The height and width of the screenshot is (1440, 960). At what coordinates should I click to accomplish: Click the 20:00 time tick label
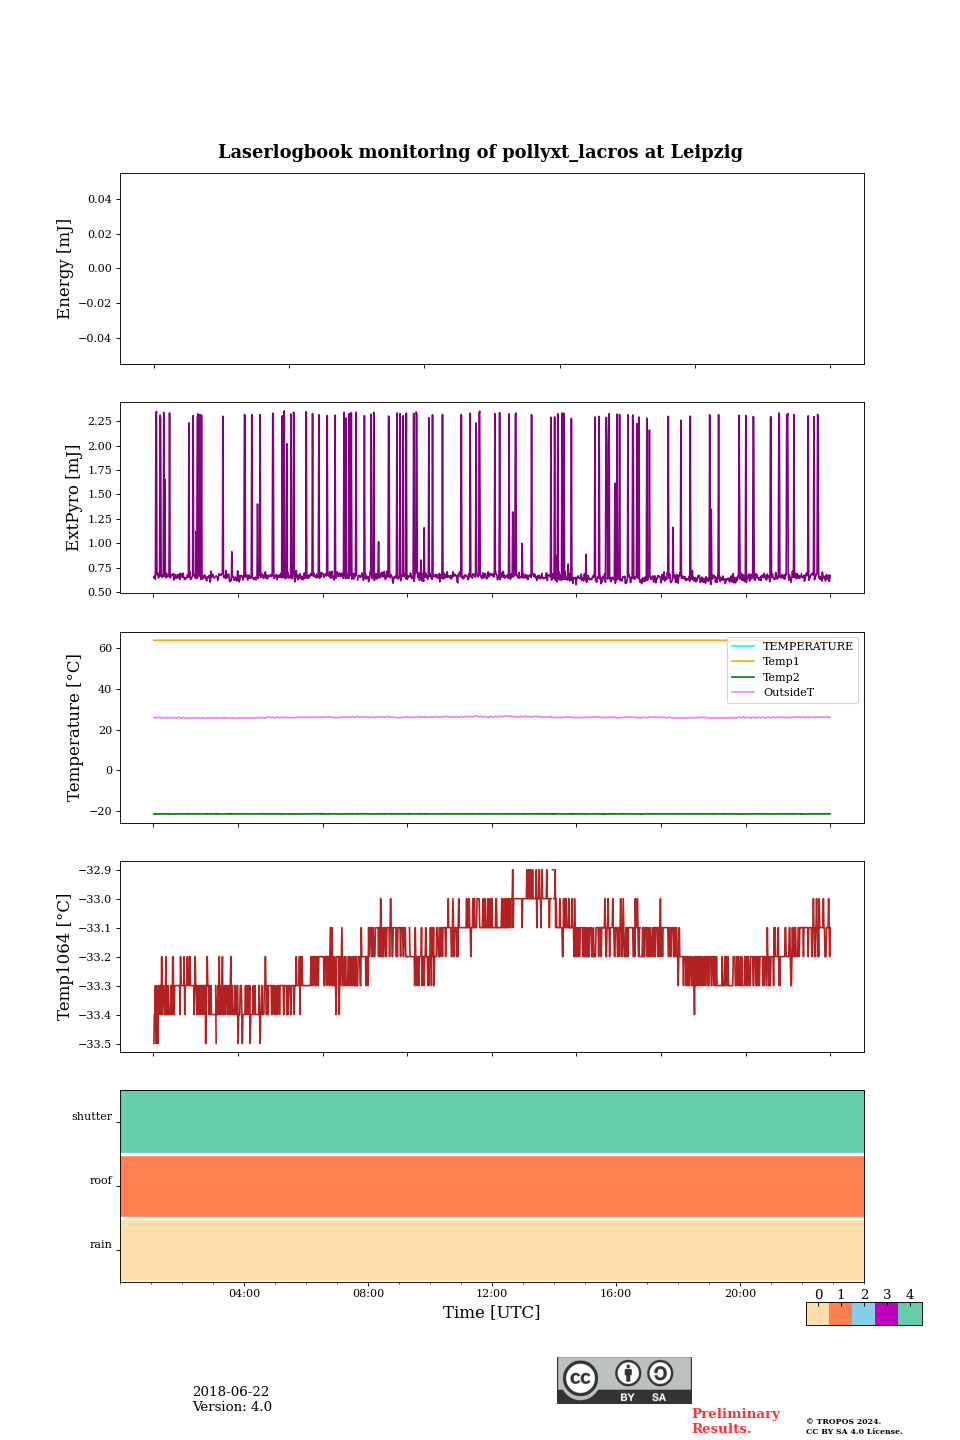click(x=740, y=1293)
